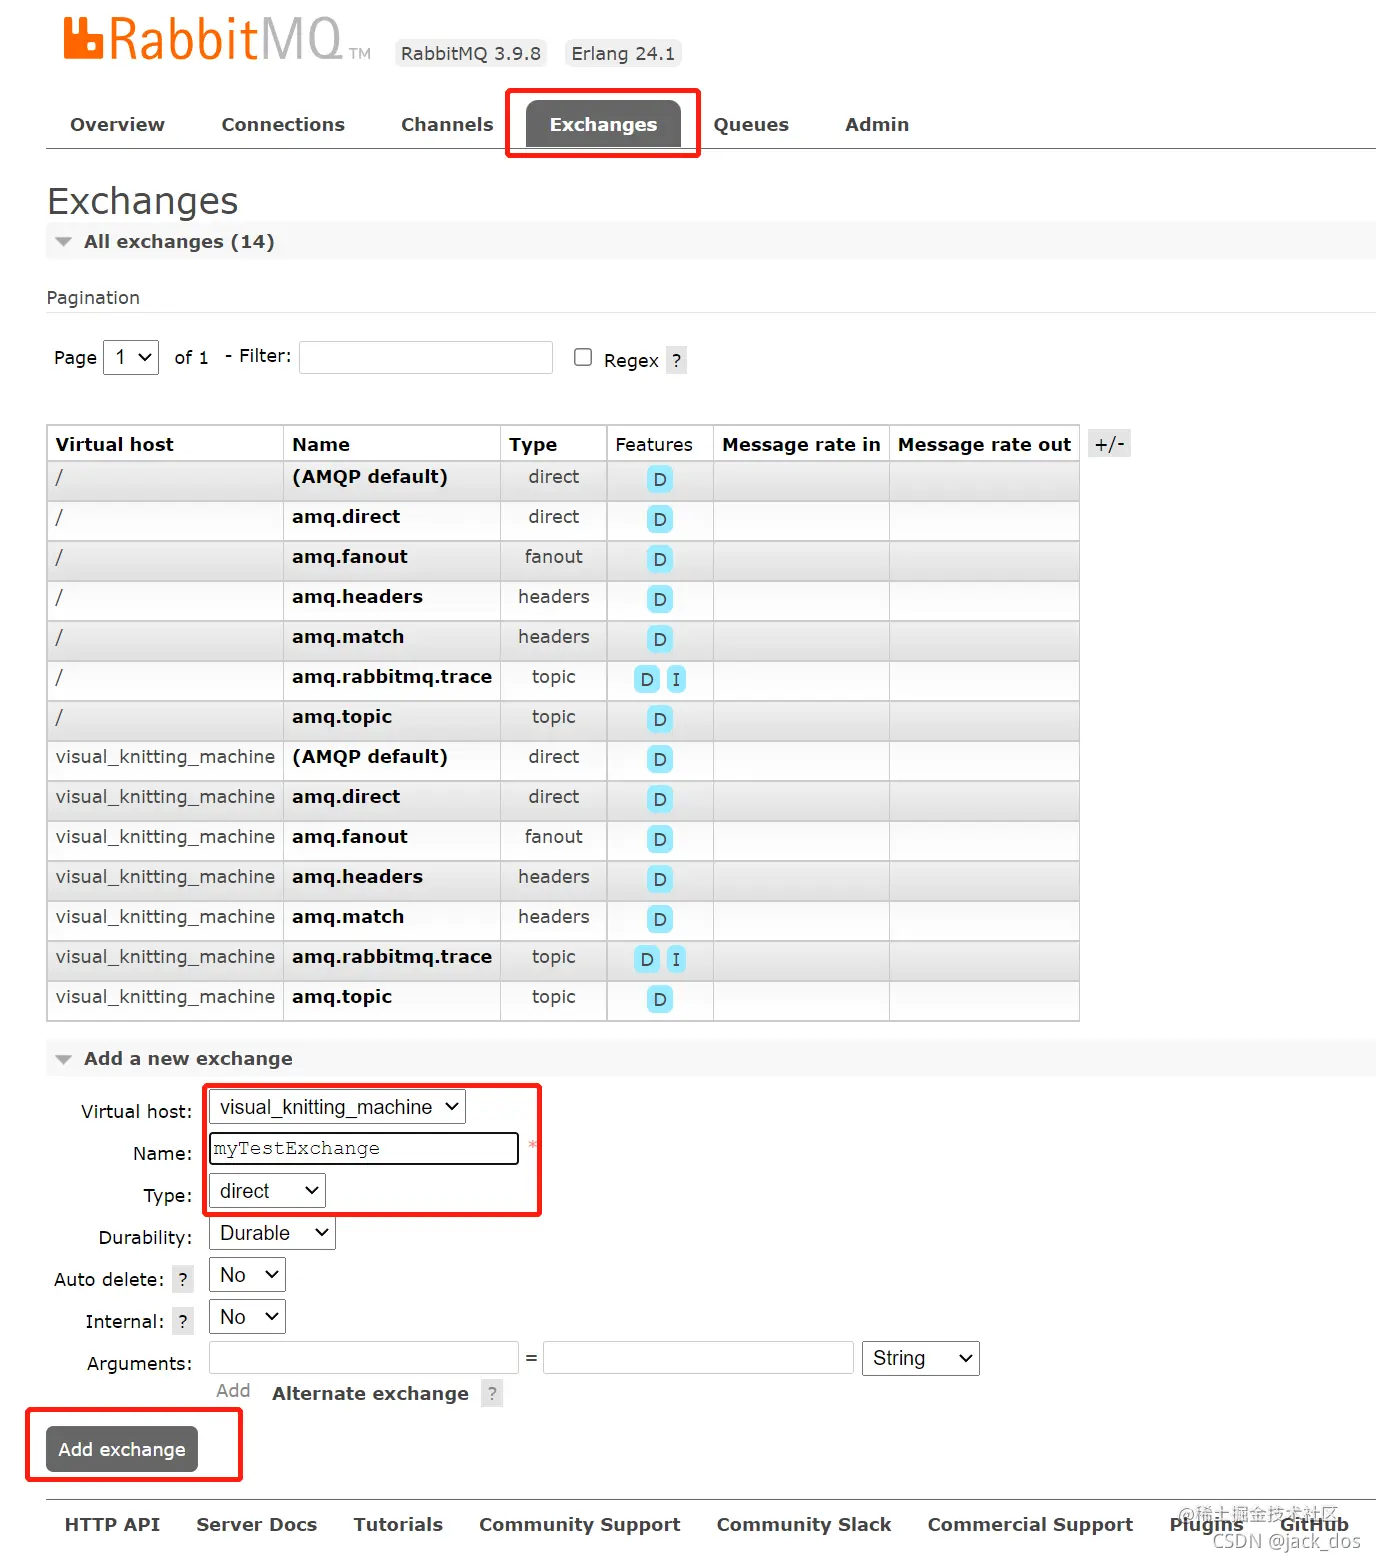Screen dimensions: 1376x1562
Task: Open the Admin tab
Action: (x=877, y=124)
